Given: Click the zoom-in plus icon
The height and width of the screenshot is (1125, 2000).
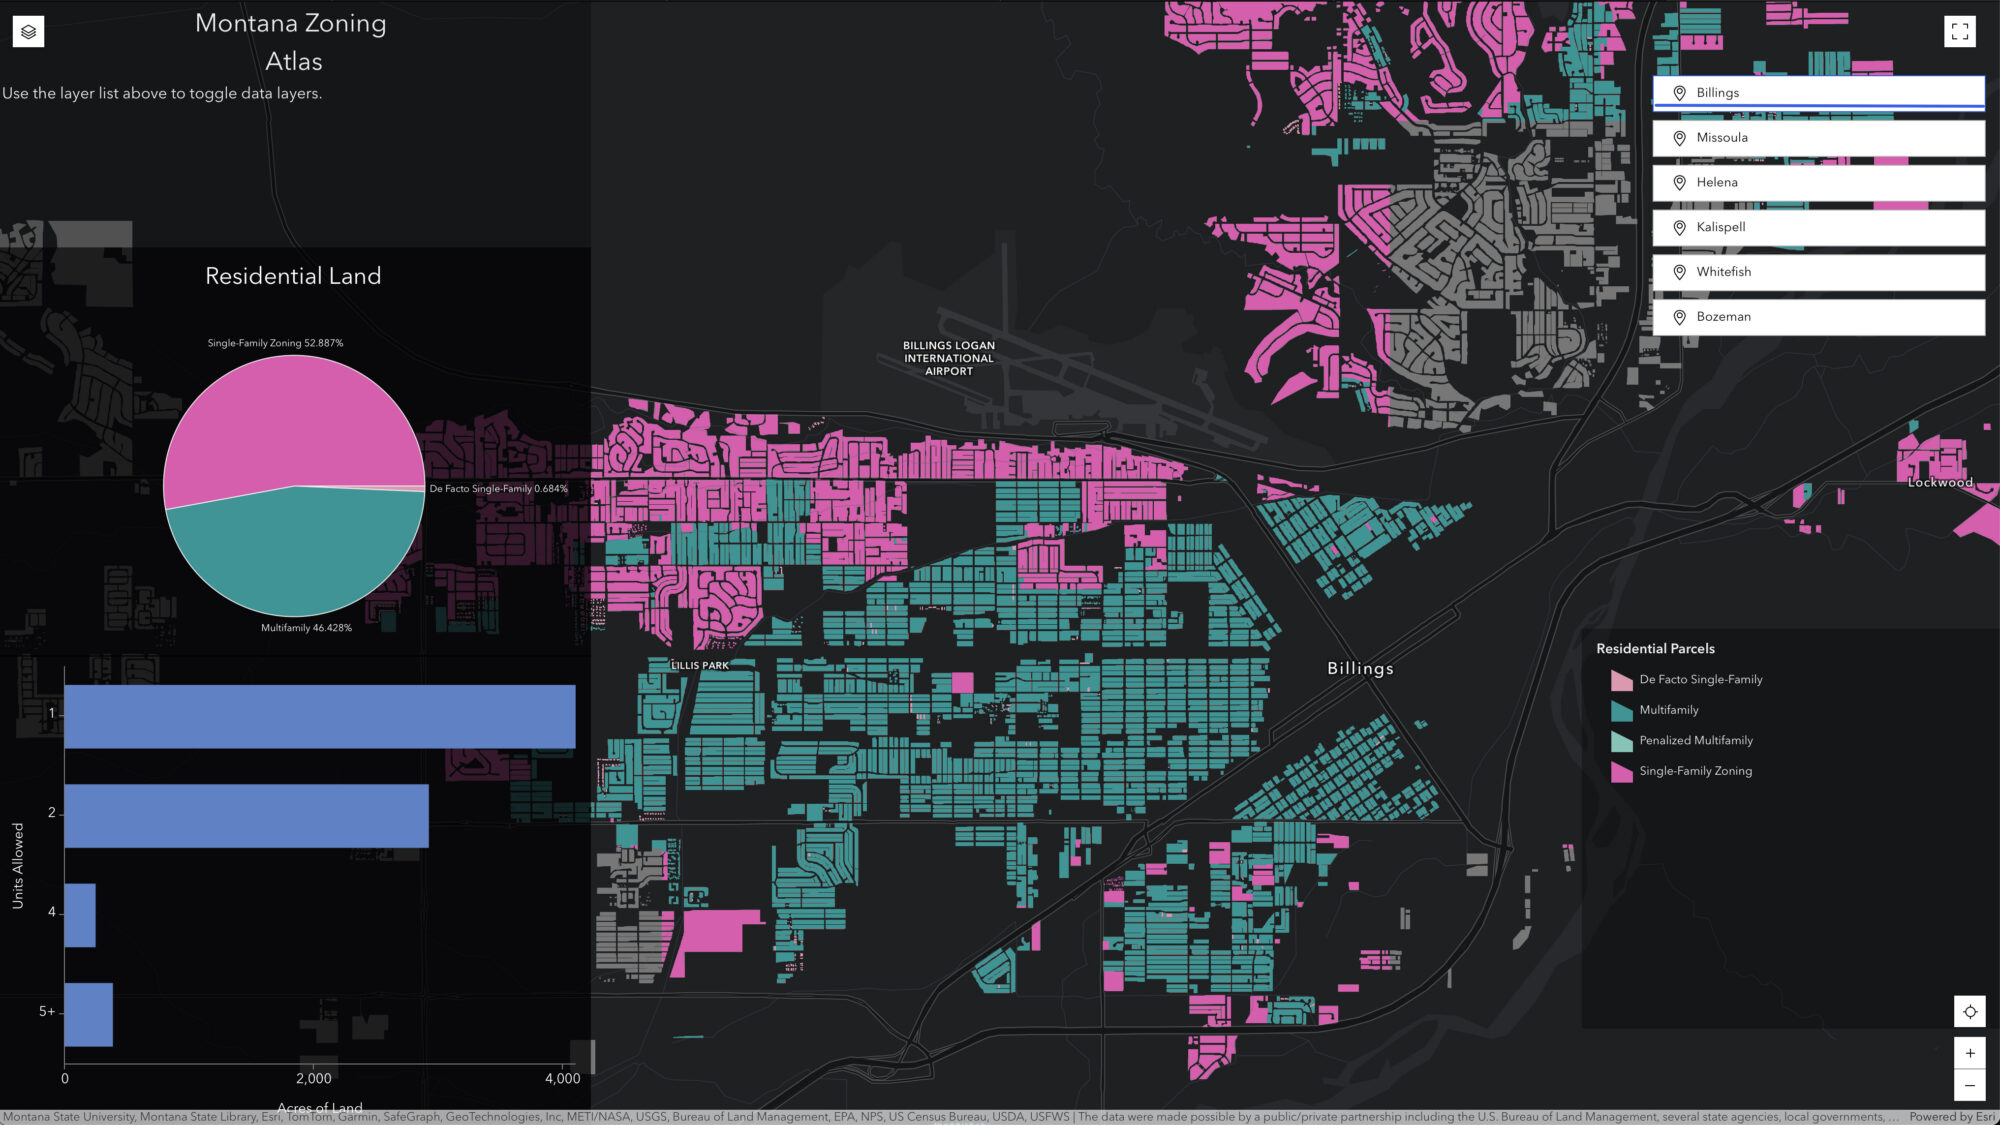Looking at the screenshot, I should click(x=1968, y=1052).
